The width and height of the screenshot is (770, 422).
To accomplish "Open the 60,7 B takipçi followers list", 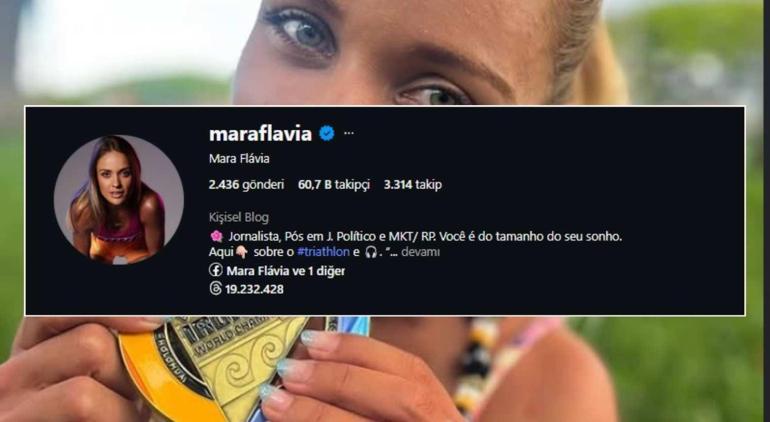I will (x=334, y=185).
